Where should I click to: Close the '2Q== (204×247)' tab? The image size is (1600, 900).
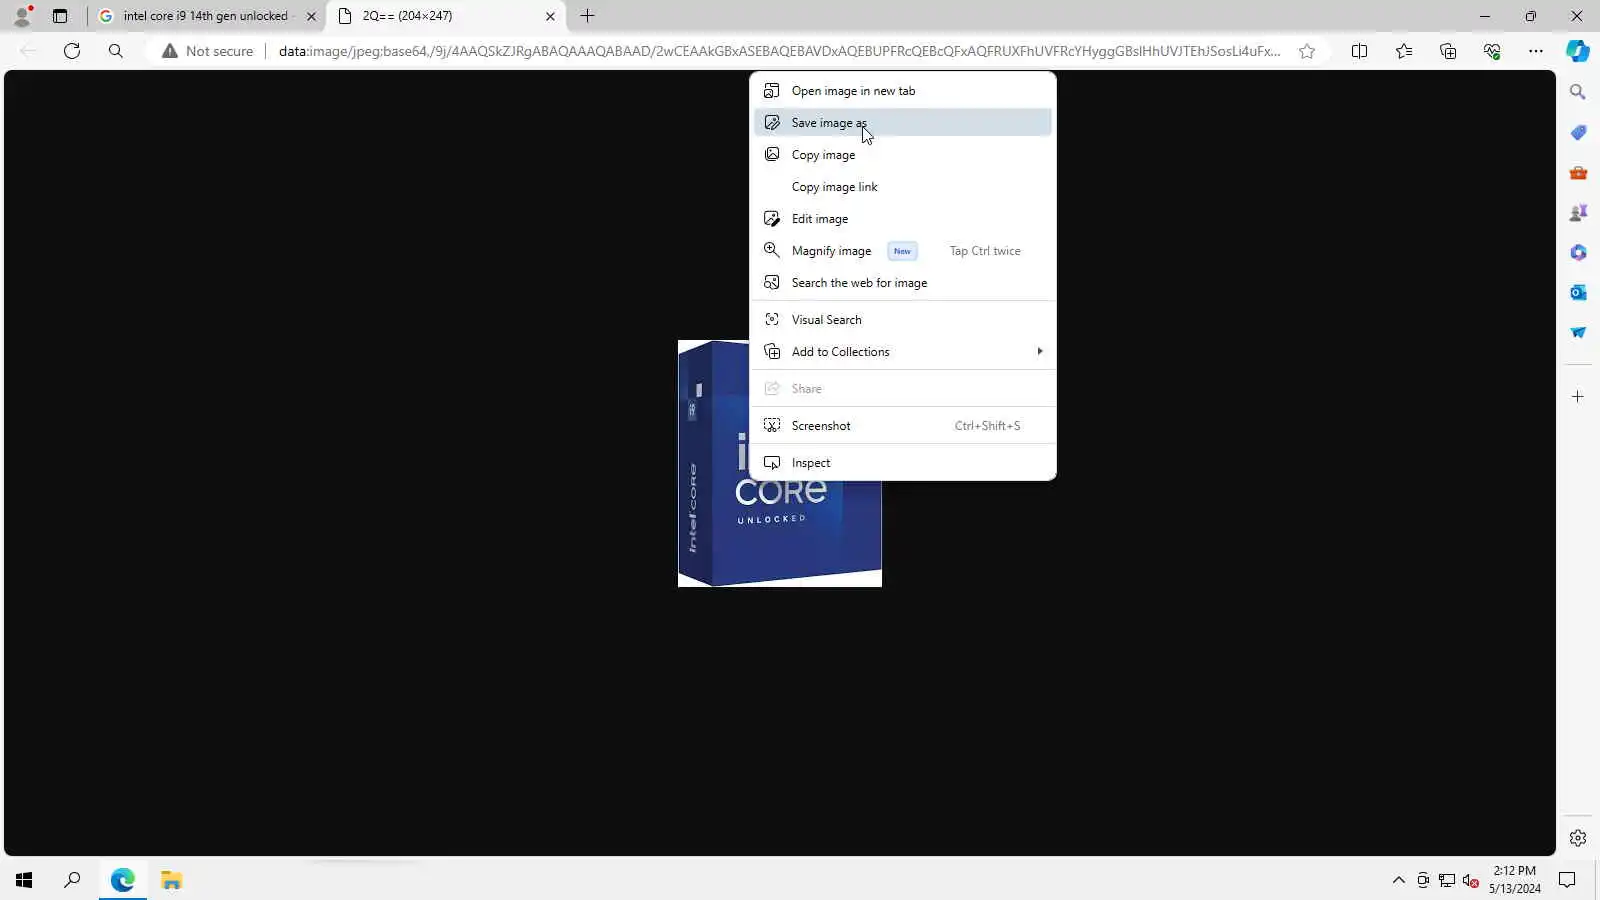click(x=550, y=16)
